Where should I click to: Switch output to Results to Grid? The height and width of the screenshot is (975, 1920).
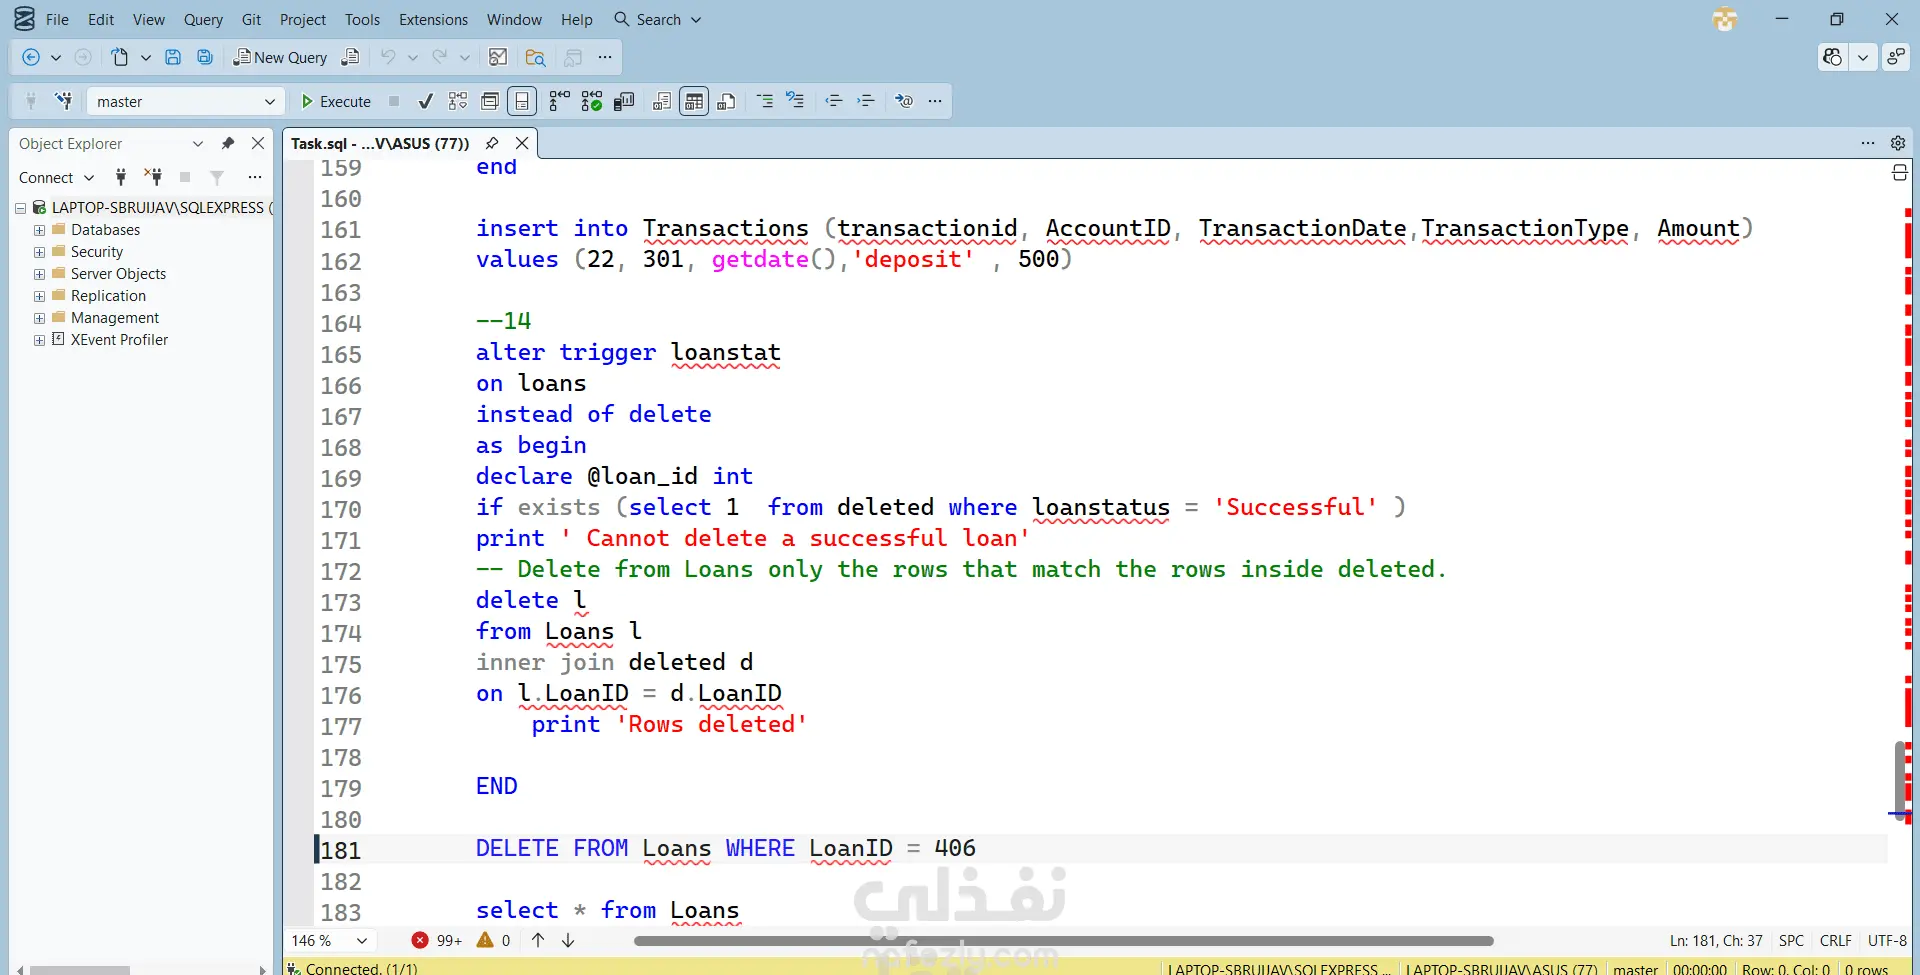[x=694, y=101]
